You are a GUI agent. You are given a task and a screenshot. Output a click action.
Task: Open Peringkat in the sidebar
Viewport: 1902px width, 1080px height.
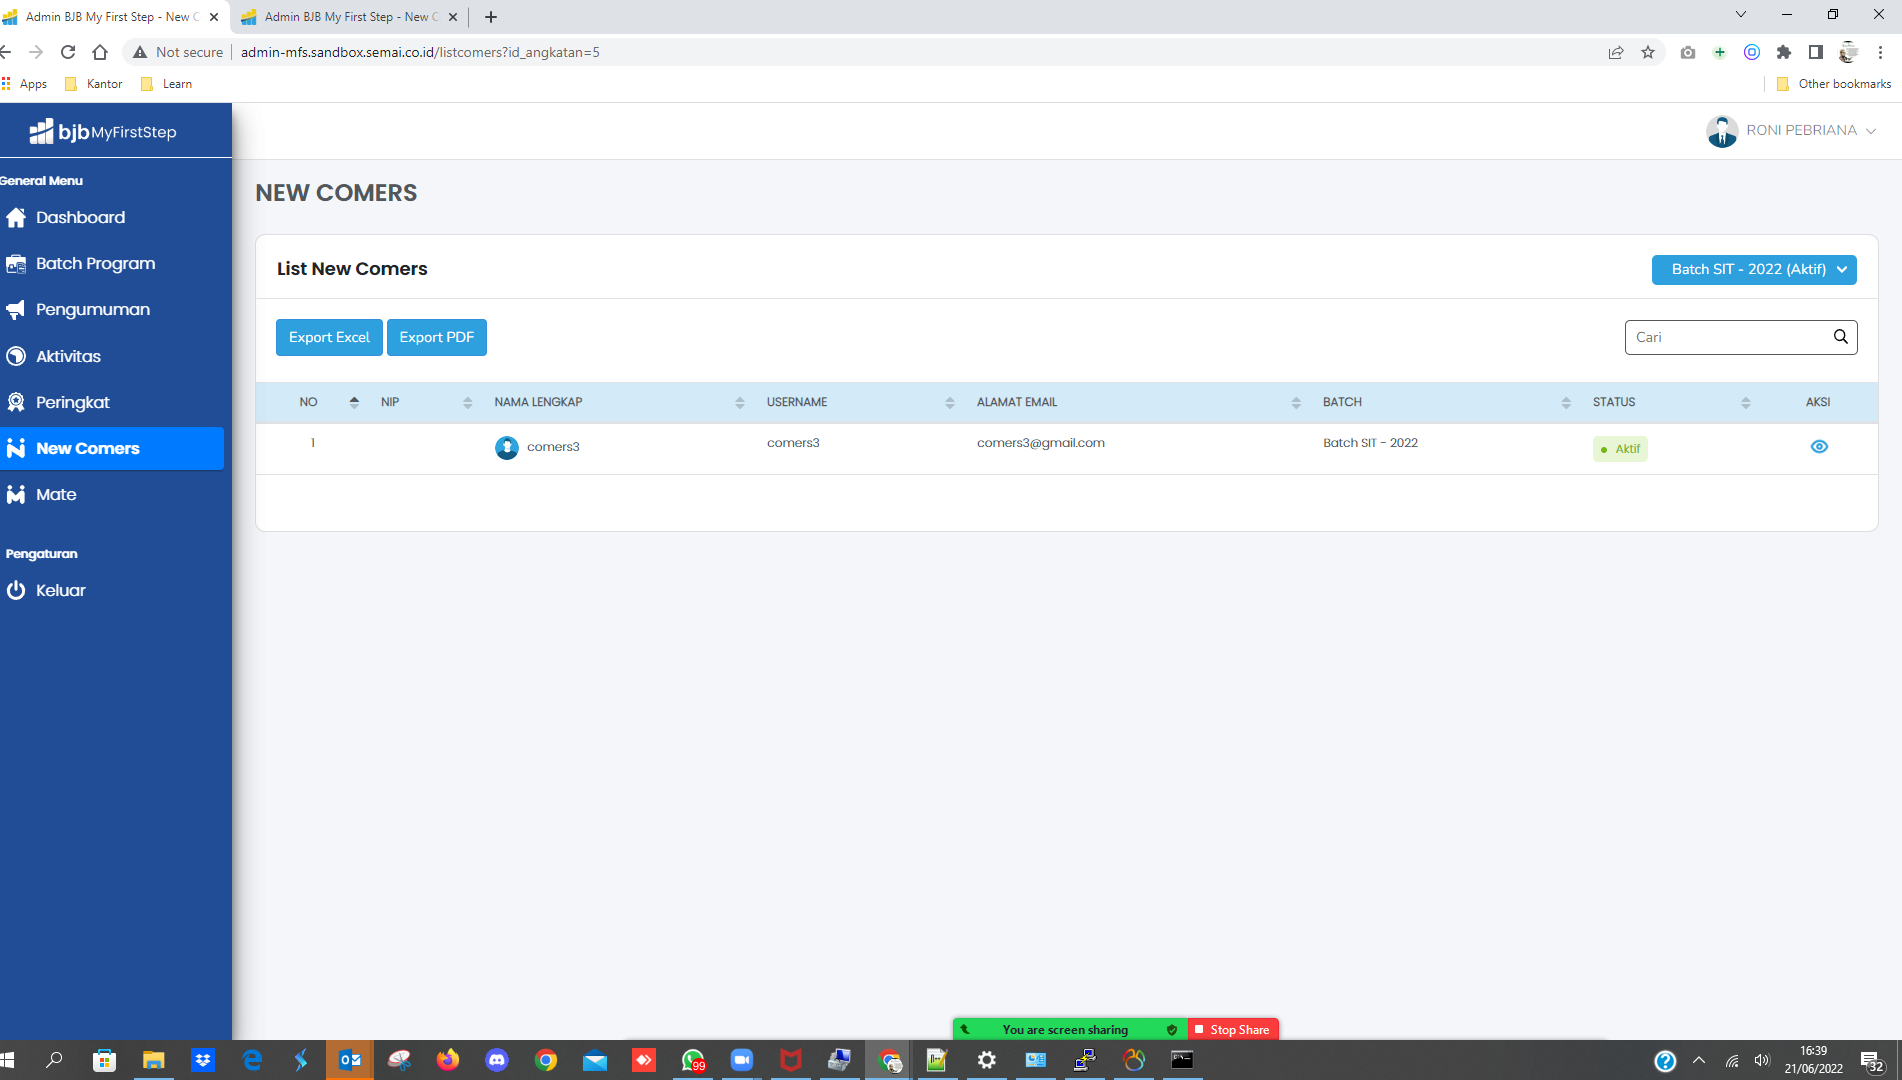click(58, 402)
